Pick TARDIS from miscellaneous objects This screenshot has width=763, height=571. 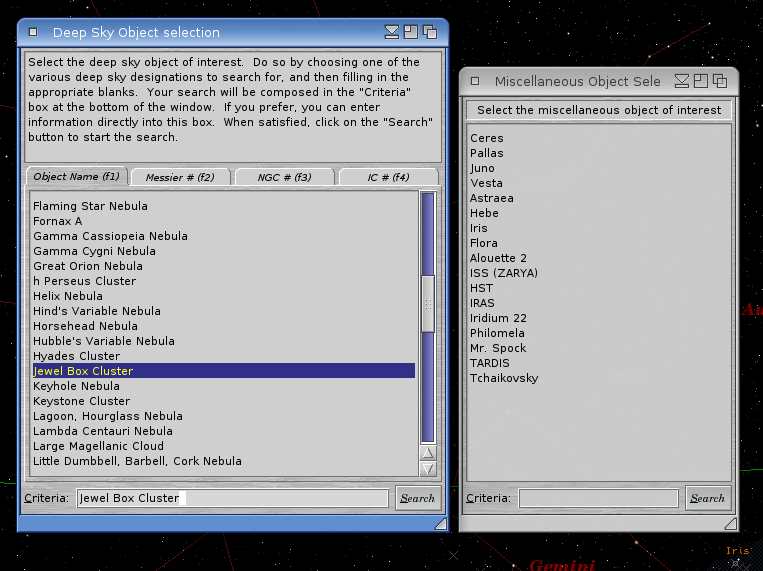coord(489,363)
